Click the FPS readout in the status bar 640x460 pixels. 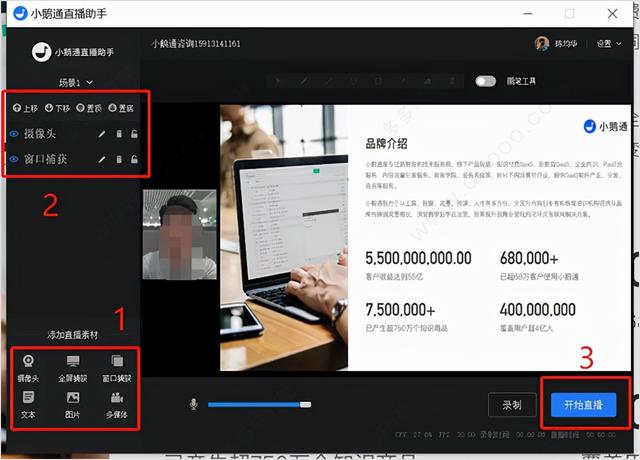457,435
